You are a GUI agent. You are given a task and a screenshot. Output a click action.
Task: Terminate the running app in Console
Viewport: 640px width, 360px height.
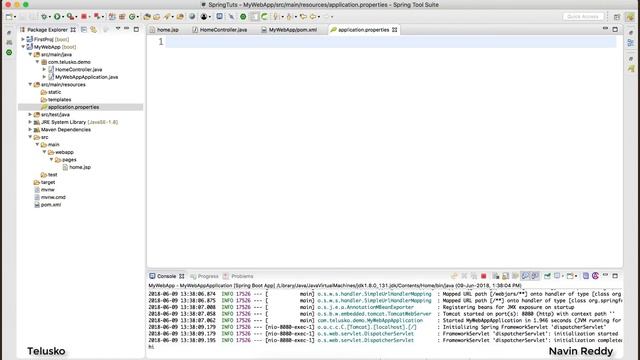click(484, 276)
